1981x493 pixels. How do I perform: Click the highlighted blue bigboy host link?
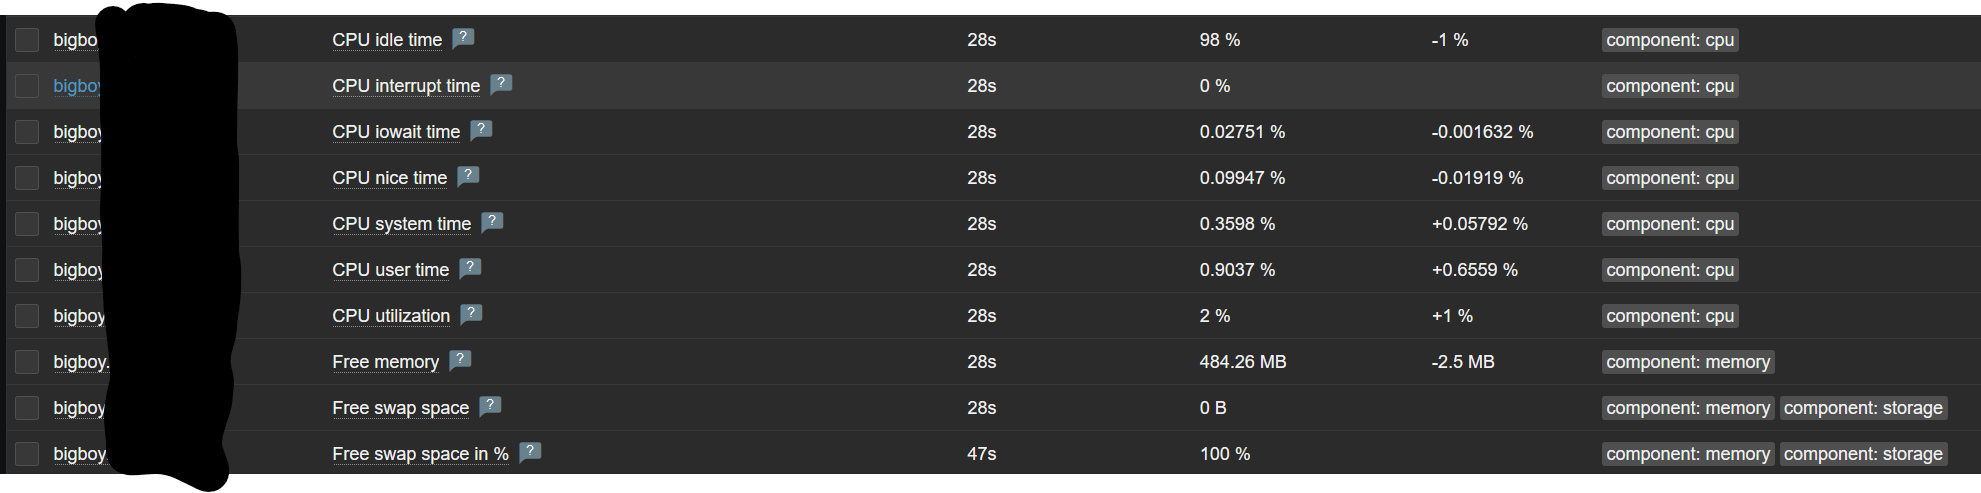click(77, 86)
